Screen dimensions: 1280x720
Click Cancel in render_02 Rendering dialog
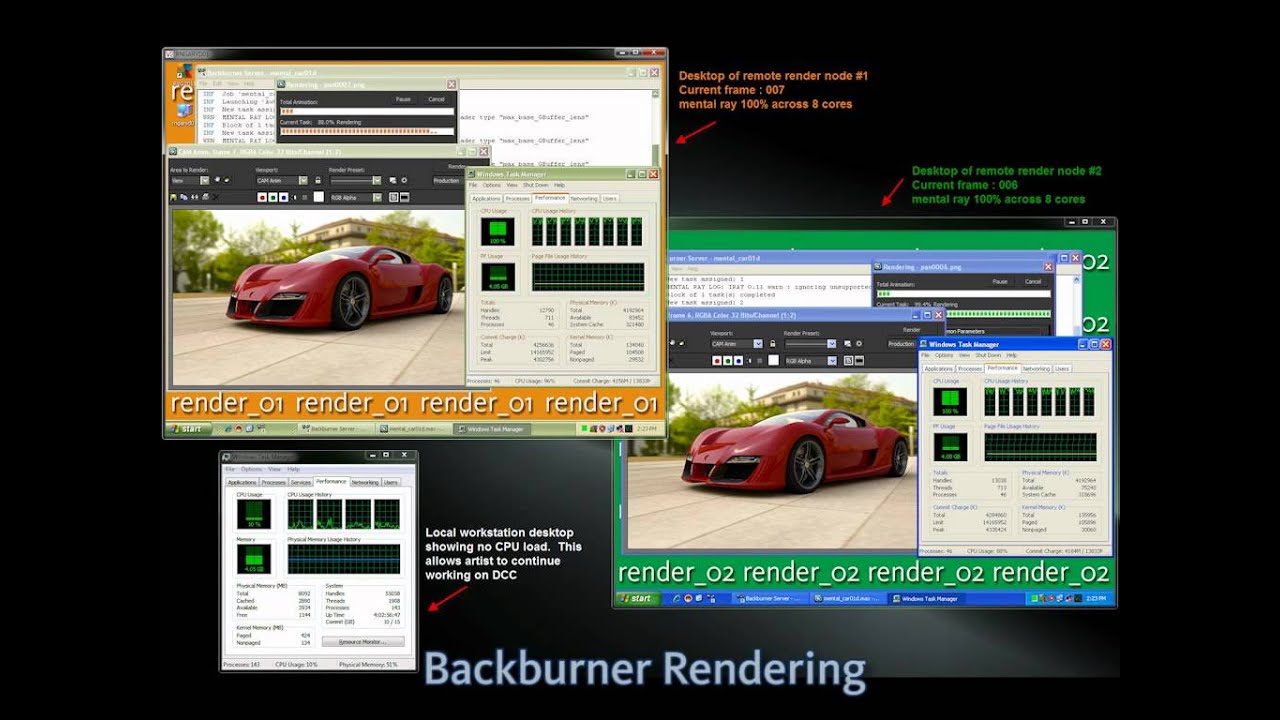pos(1033,281)
